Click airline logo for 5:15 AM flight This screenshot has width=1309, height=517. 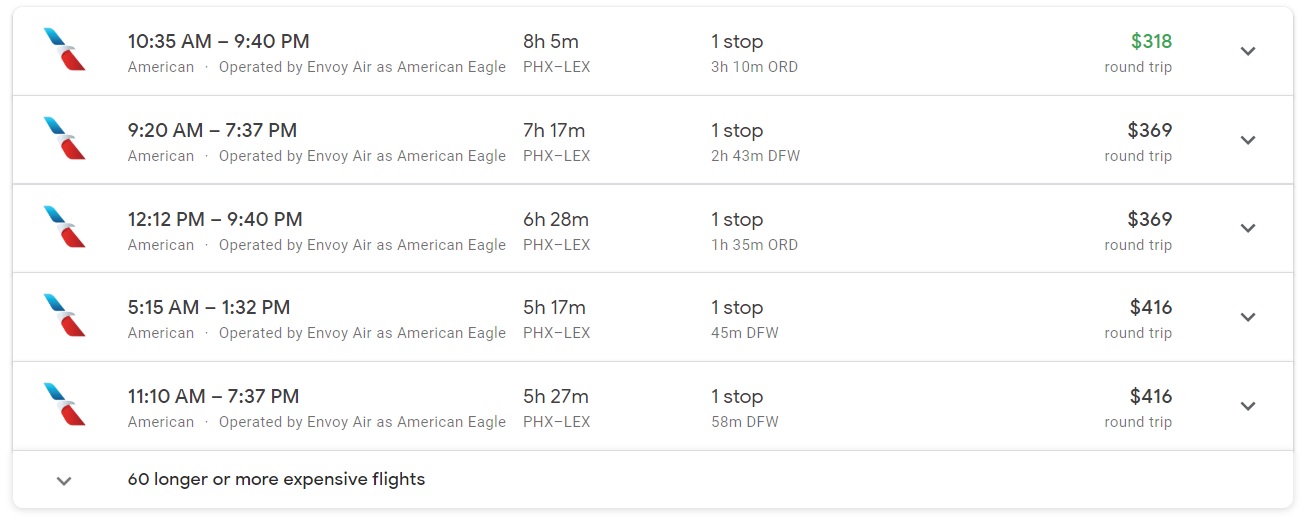click(64, 316)
